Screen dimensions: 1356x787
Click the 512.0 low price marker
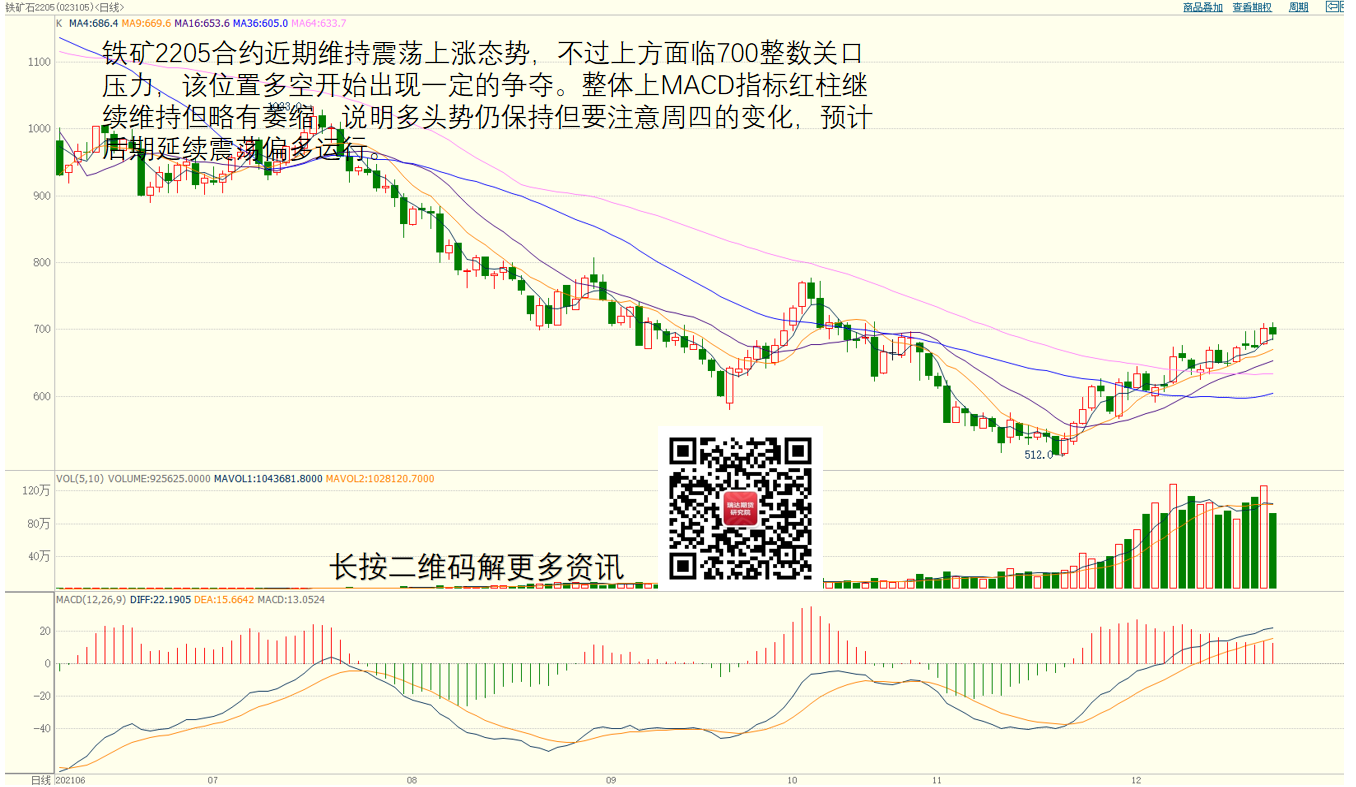click(x=1038, y=455)
